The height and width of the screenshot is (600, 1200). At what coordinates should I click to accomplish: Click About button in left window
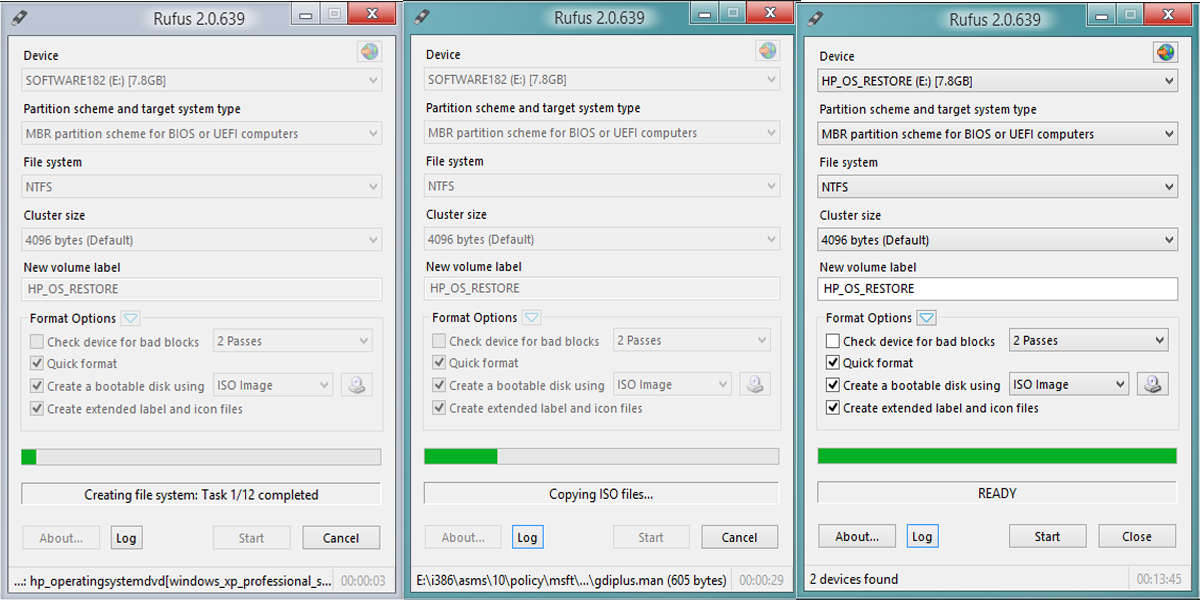[61, 537]
